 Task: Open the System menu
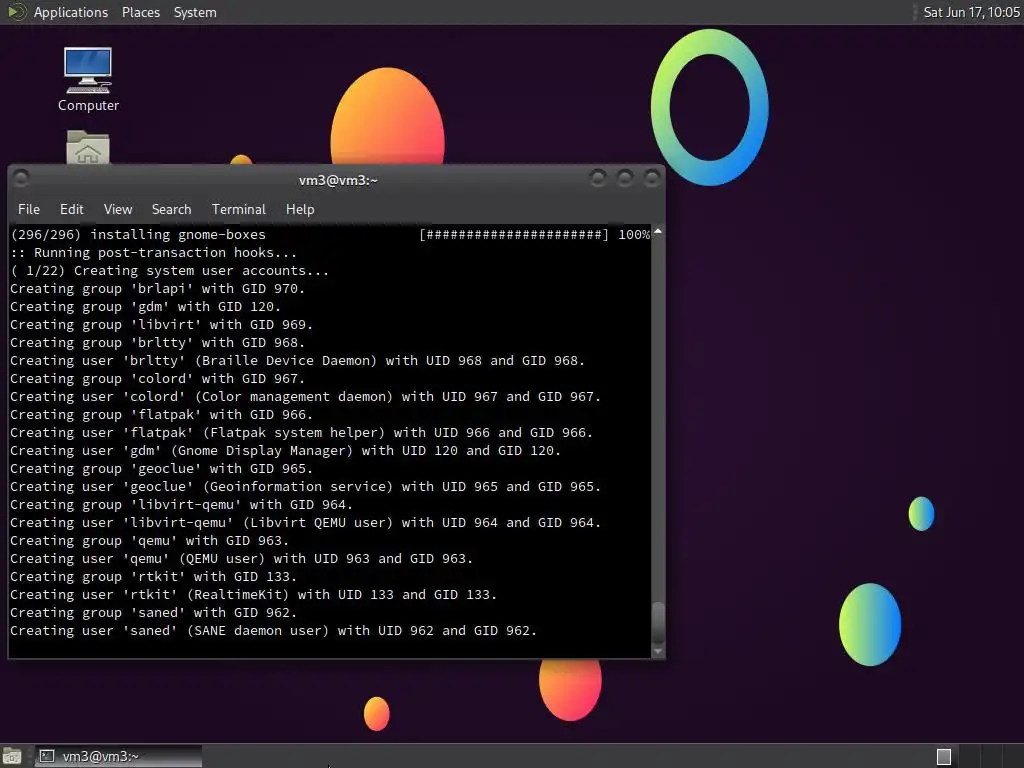(x=195, y=12)
